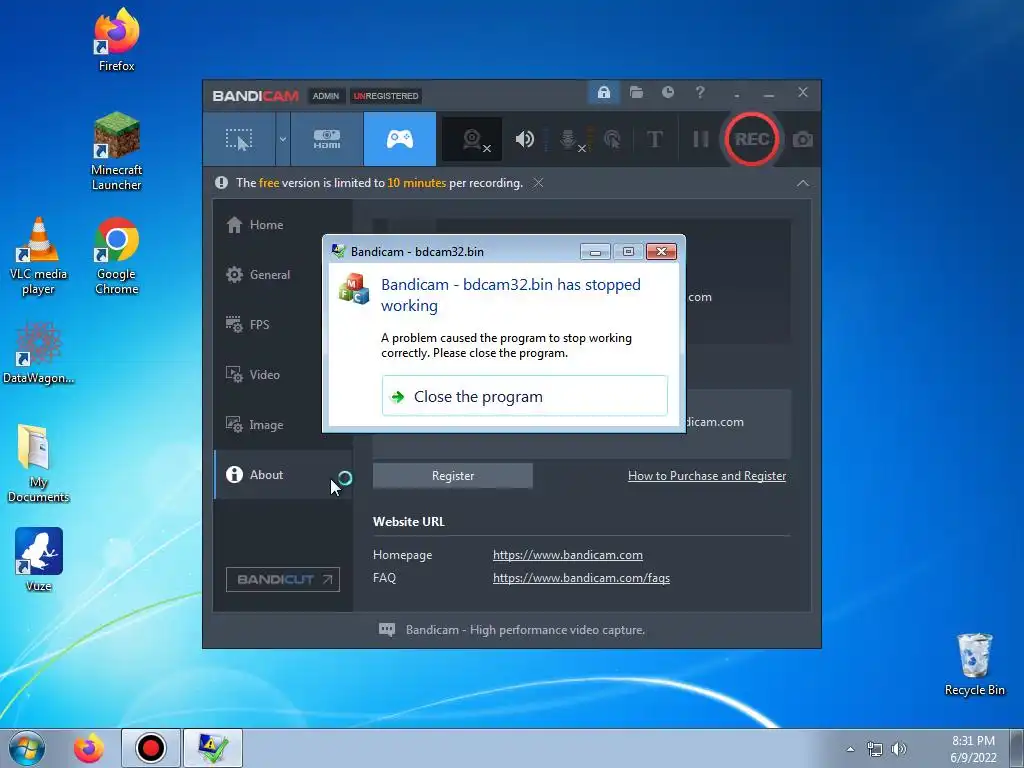This screenshot has height=768, width=1024.
Task: Open the Image settings tab
Action: pyautogui.click(x=283, y=424)
